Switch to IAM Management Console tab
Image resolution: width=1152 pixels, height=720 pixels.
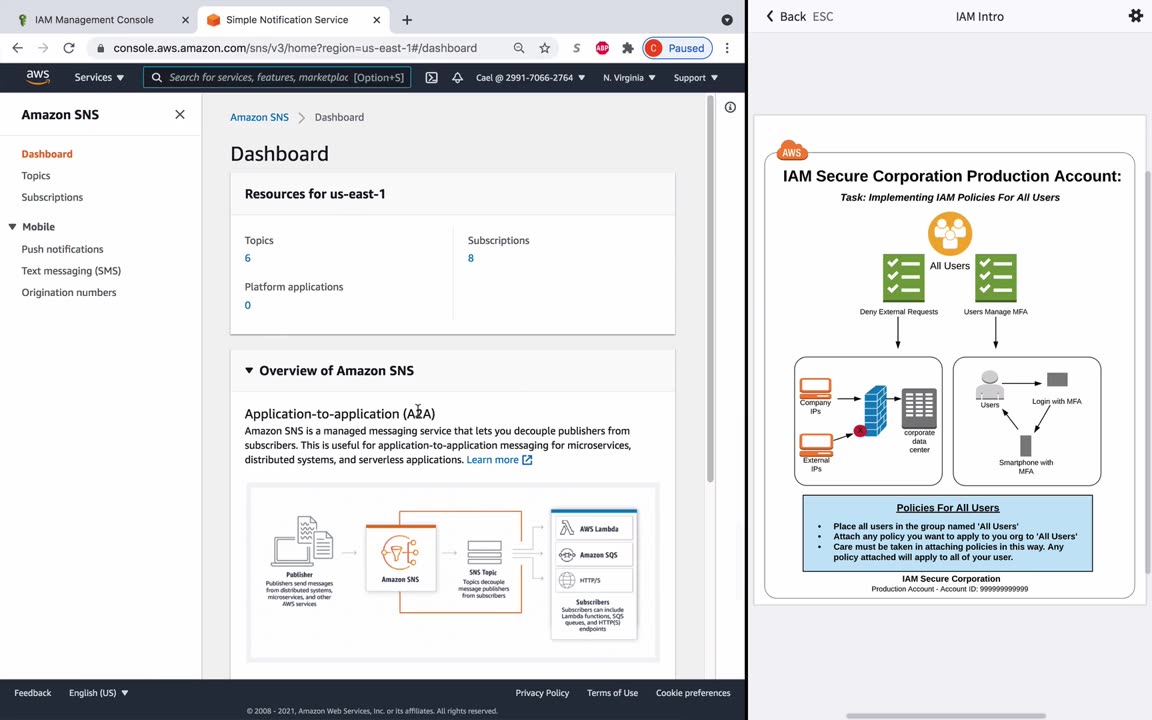point(94,20)
